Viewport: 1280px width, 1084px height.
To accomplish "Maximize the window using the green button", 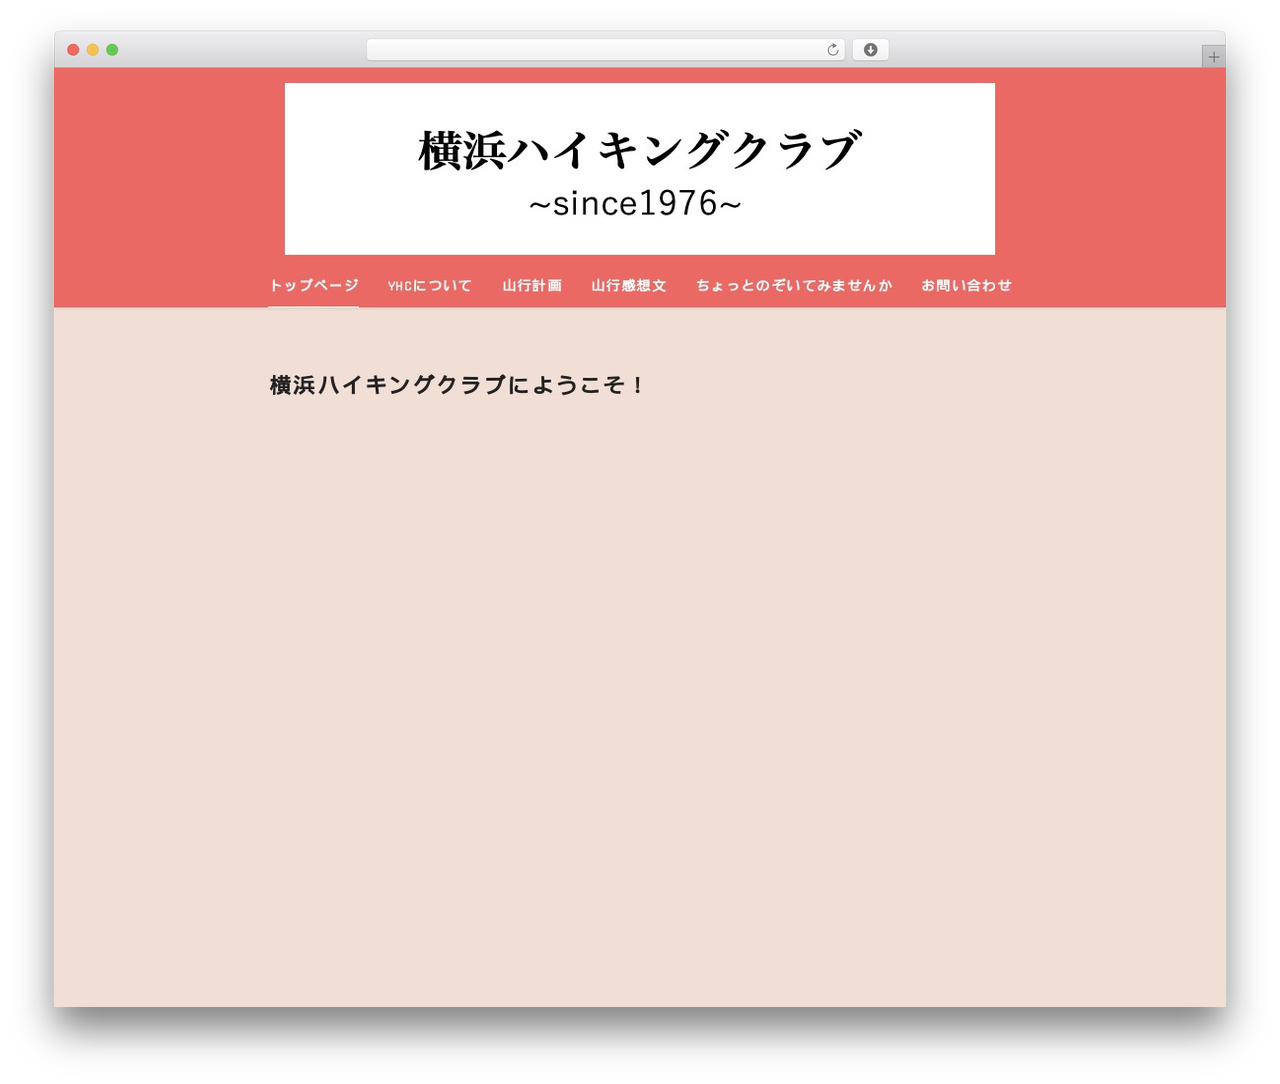I will (x=112, y=50).
